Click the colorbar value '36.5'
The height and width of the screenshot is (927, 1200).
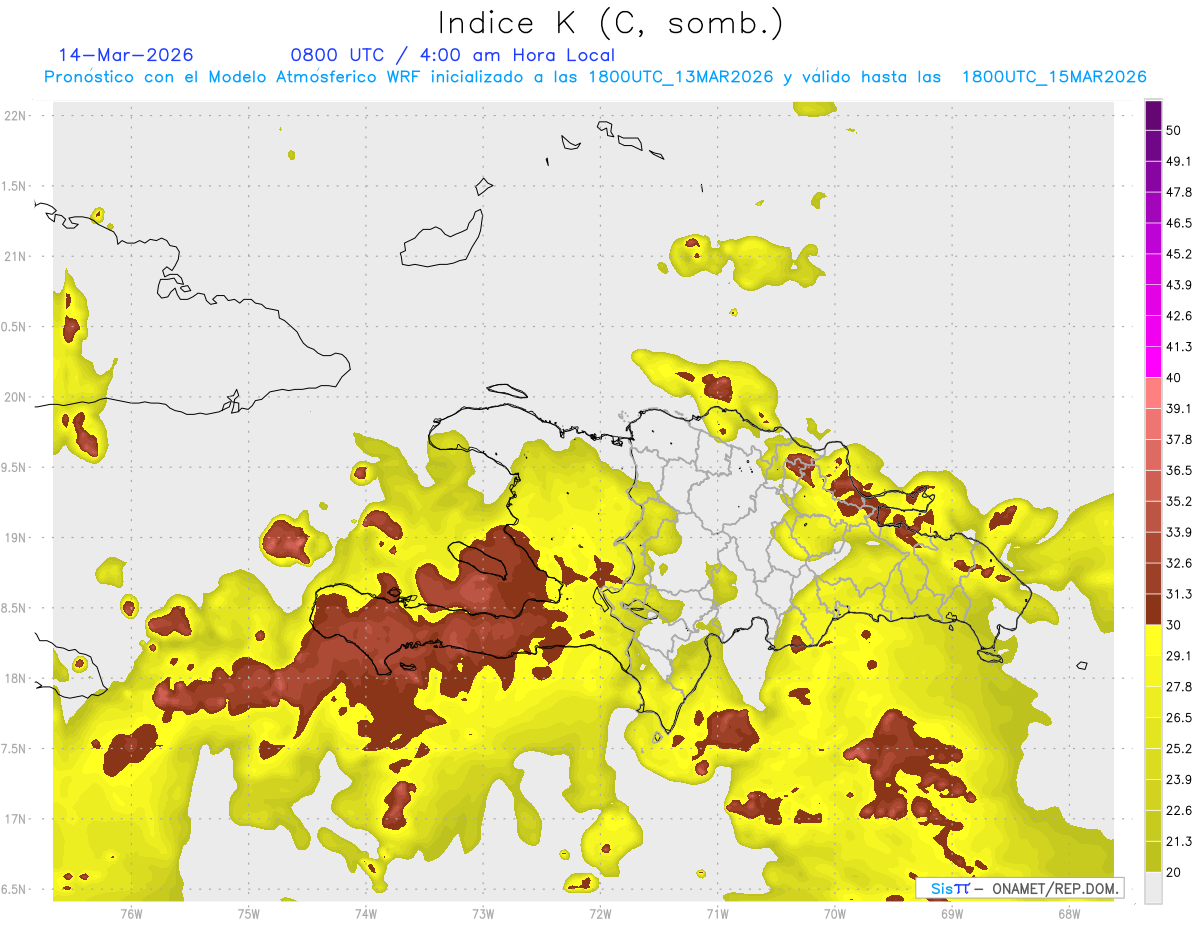click(x=1179, y=470)
